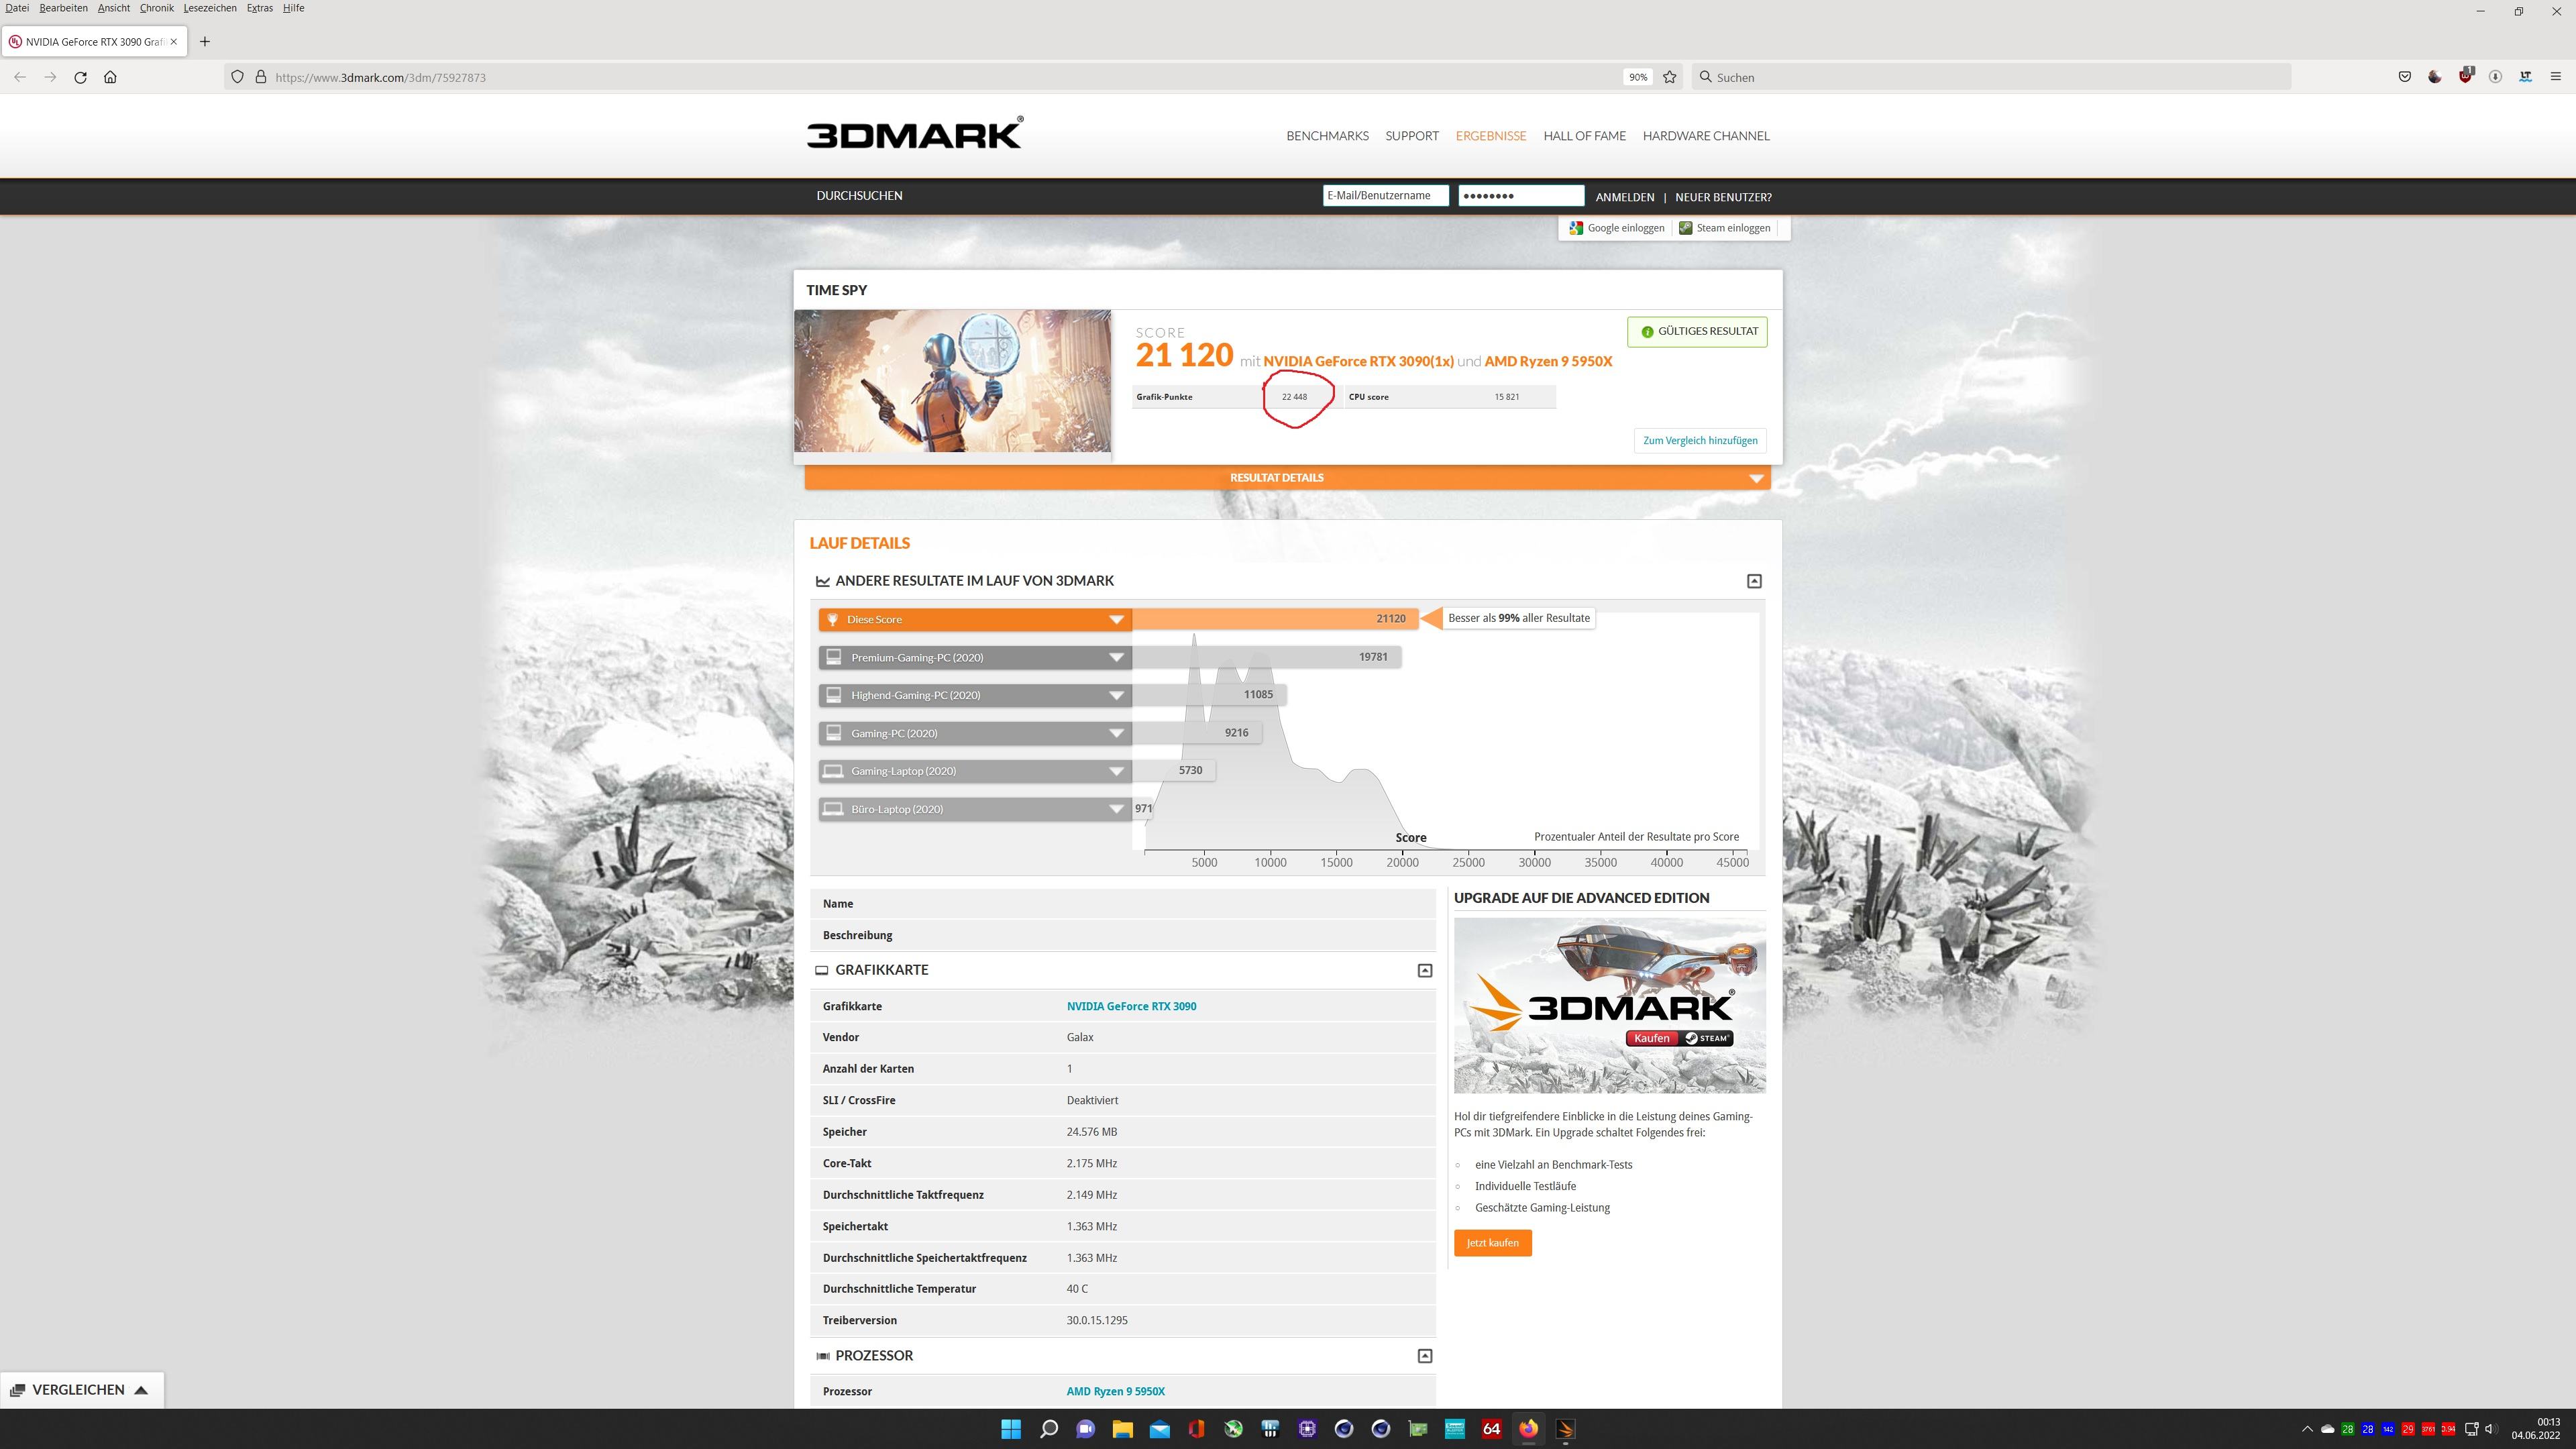Collapse the Prozessor section
This screenshot has width=2576, height=1449.
coord(1424,1356)
